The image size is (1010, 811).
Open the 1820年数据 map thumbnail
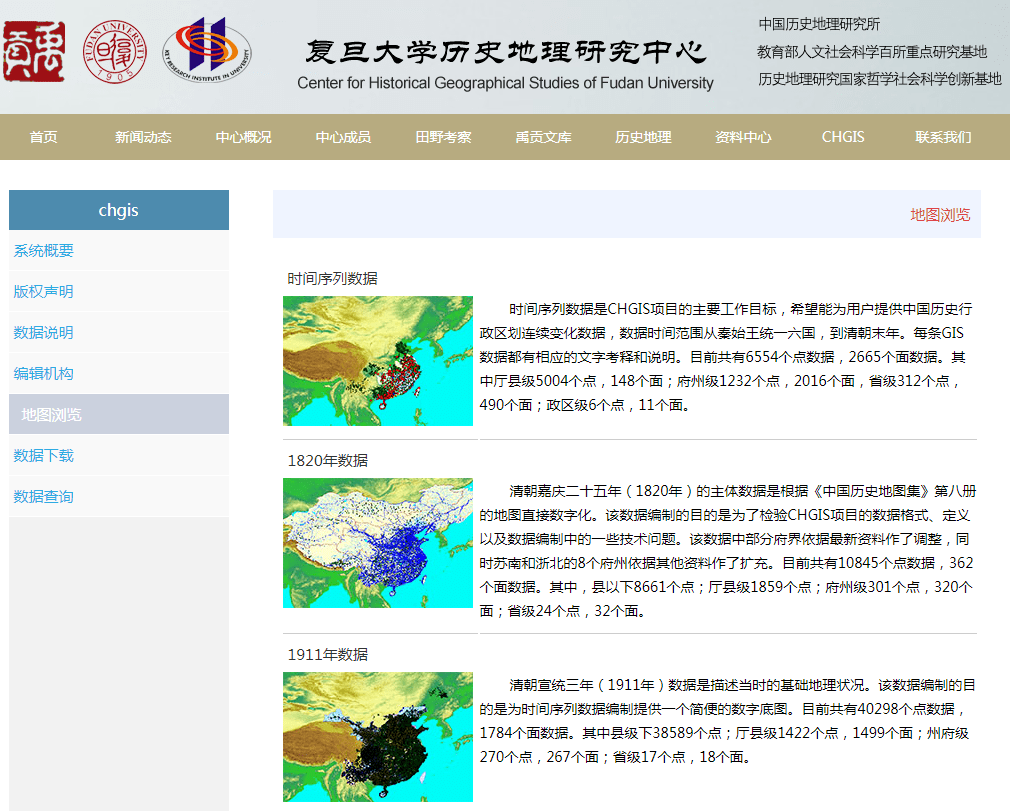coord(377,543)
